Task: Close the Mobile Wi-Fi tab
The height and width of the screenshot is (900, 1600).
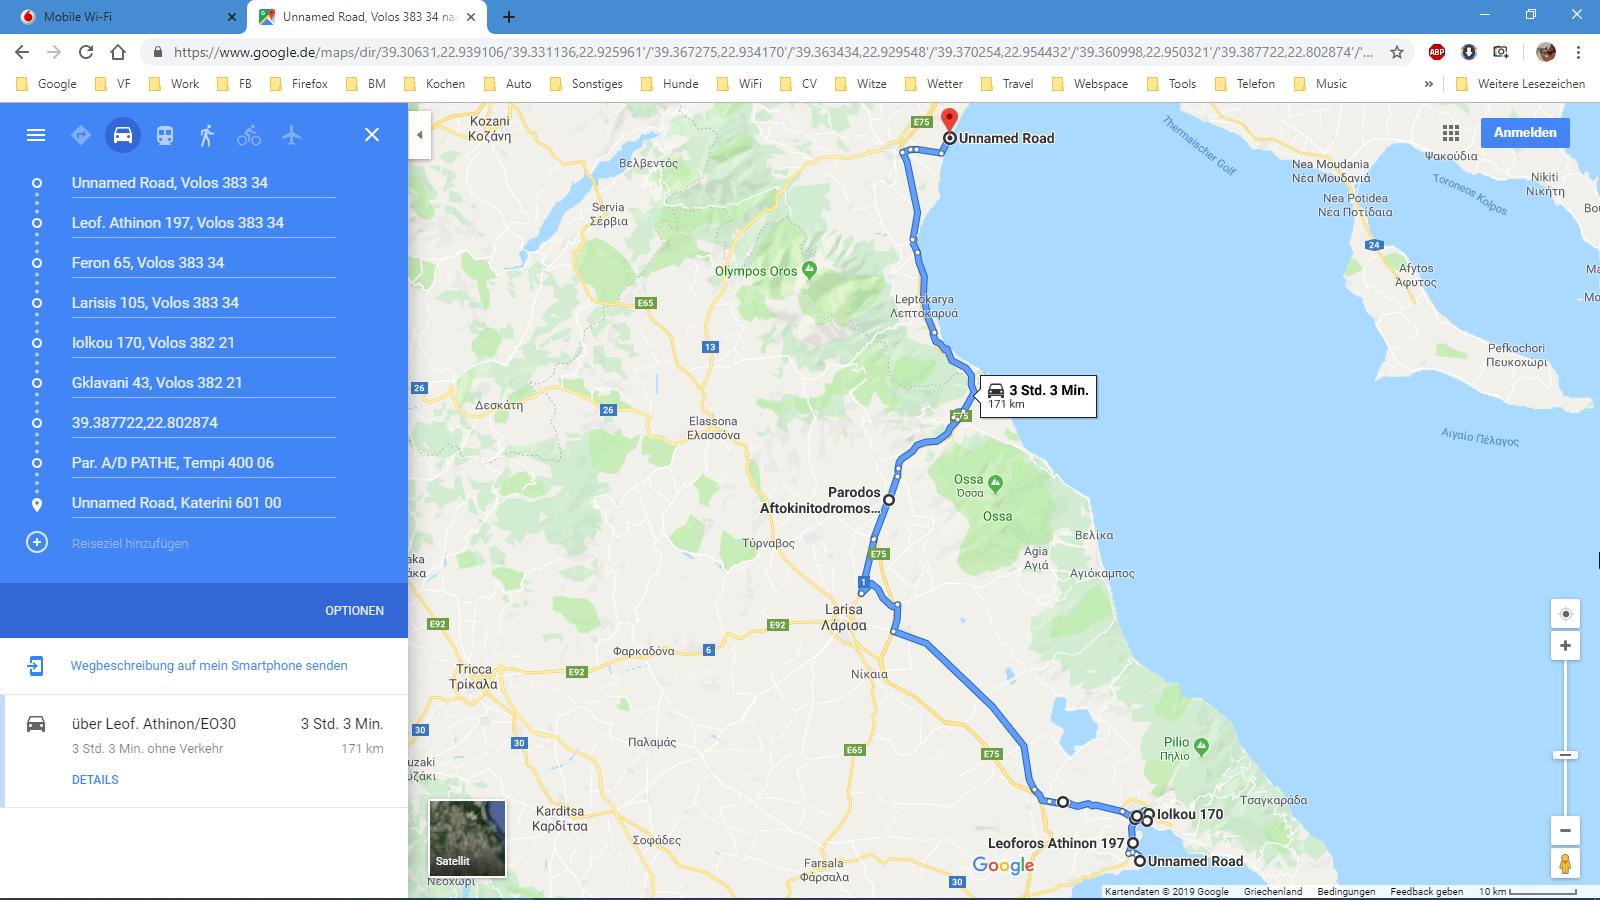Action: pyautogui.click(x=232, y=17)
